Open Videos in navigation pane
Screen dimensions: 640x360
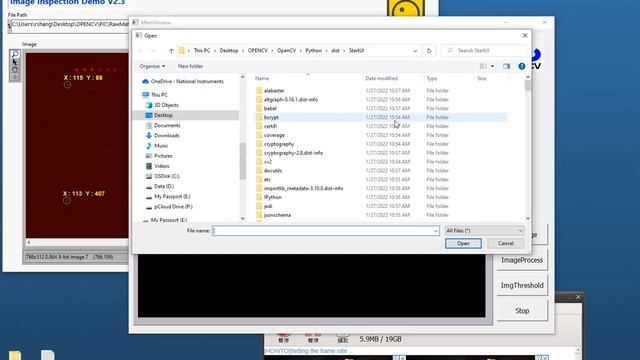(x=162, y=166)
